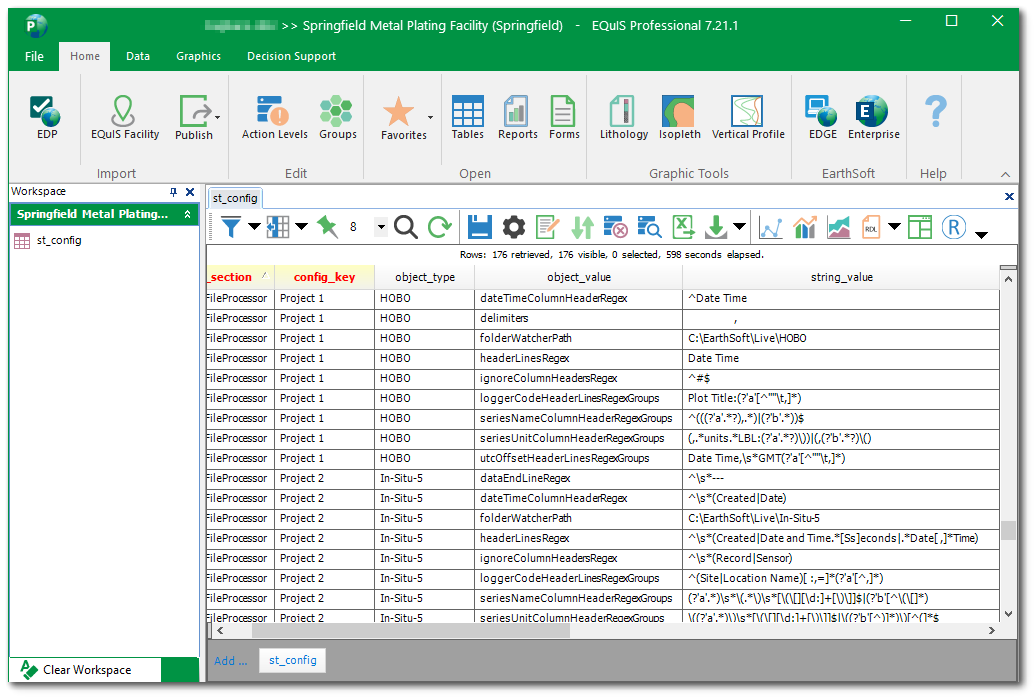The image size is (1035, 698).
Task: Select the EQuIS Facility icon
Action: [x=124, y=113]
